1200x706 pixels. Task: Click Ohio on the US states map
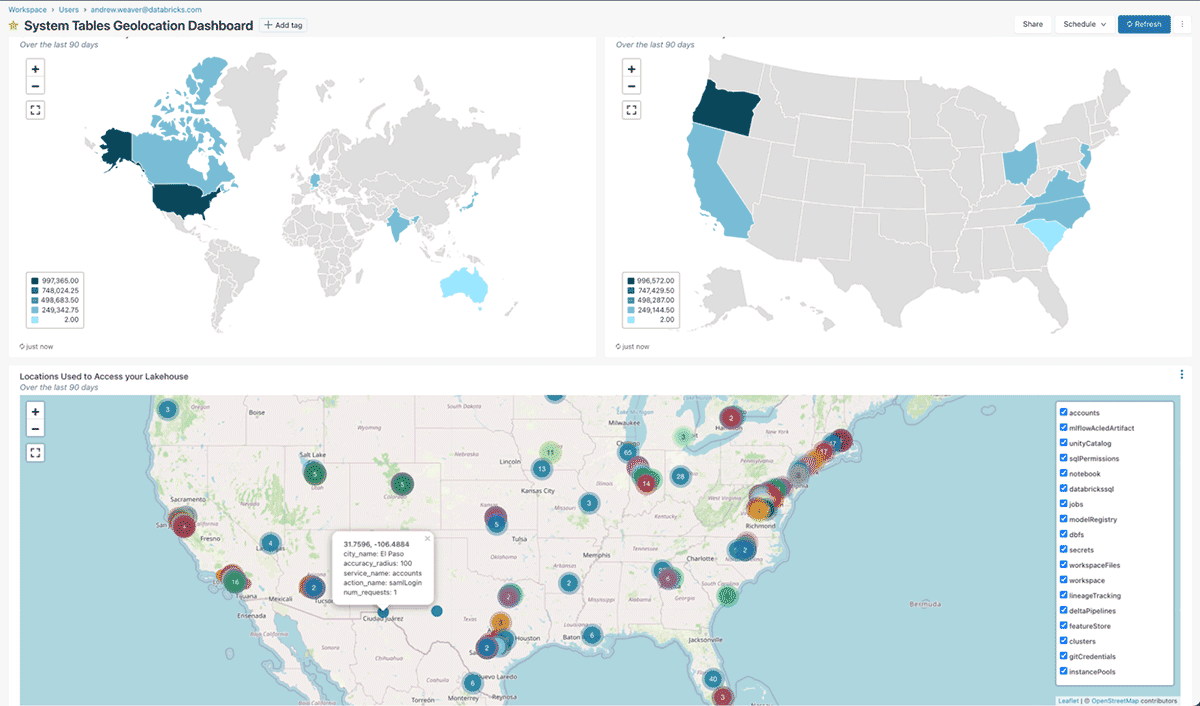click(1020, 164)
